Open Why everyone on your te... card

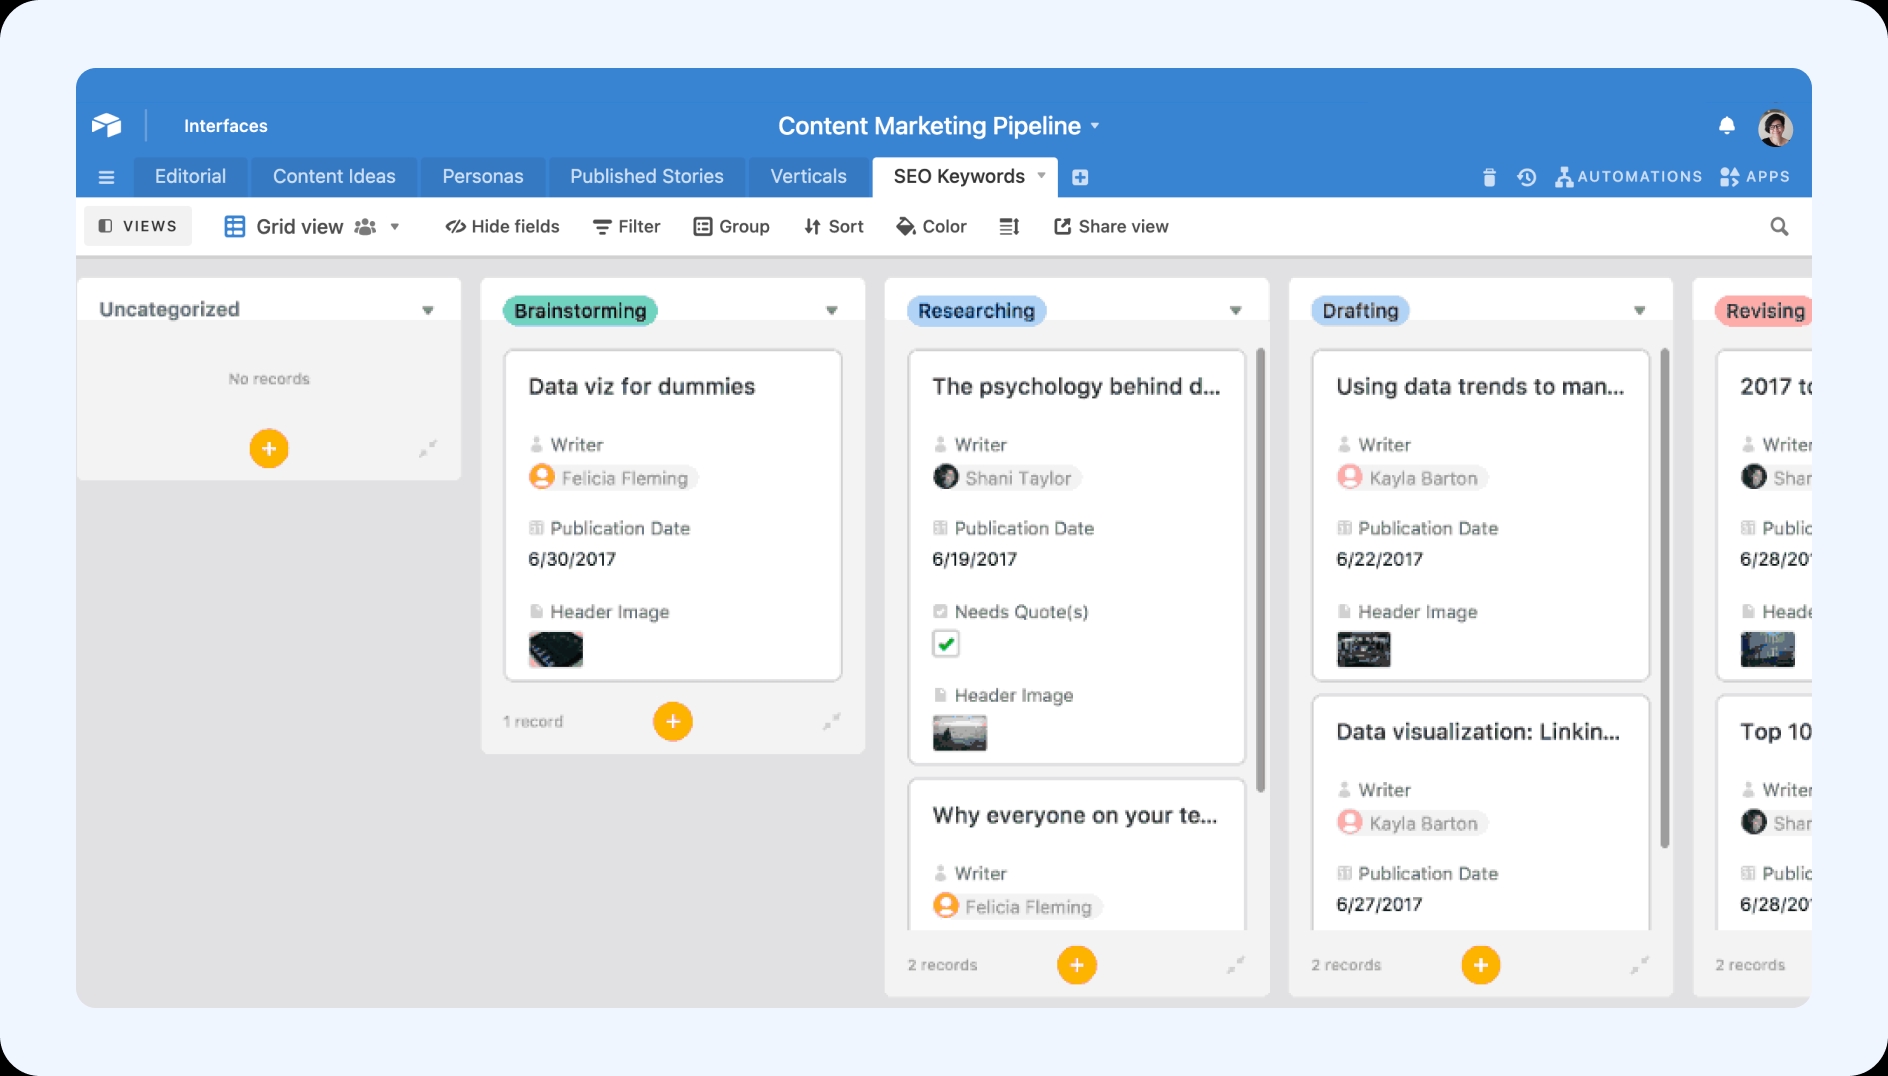pos(1077,855)
